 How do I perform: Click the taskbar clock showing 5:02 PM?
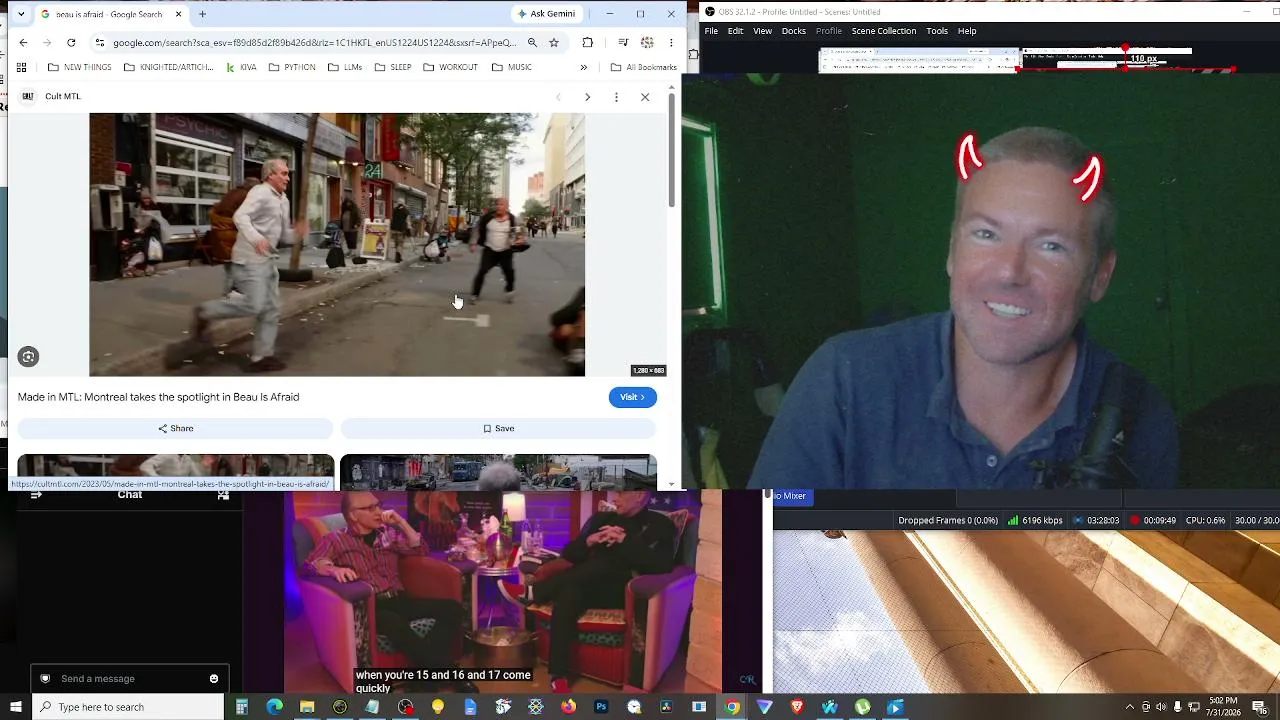pyautogui.click(x=1222, y=707)
